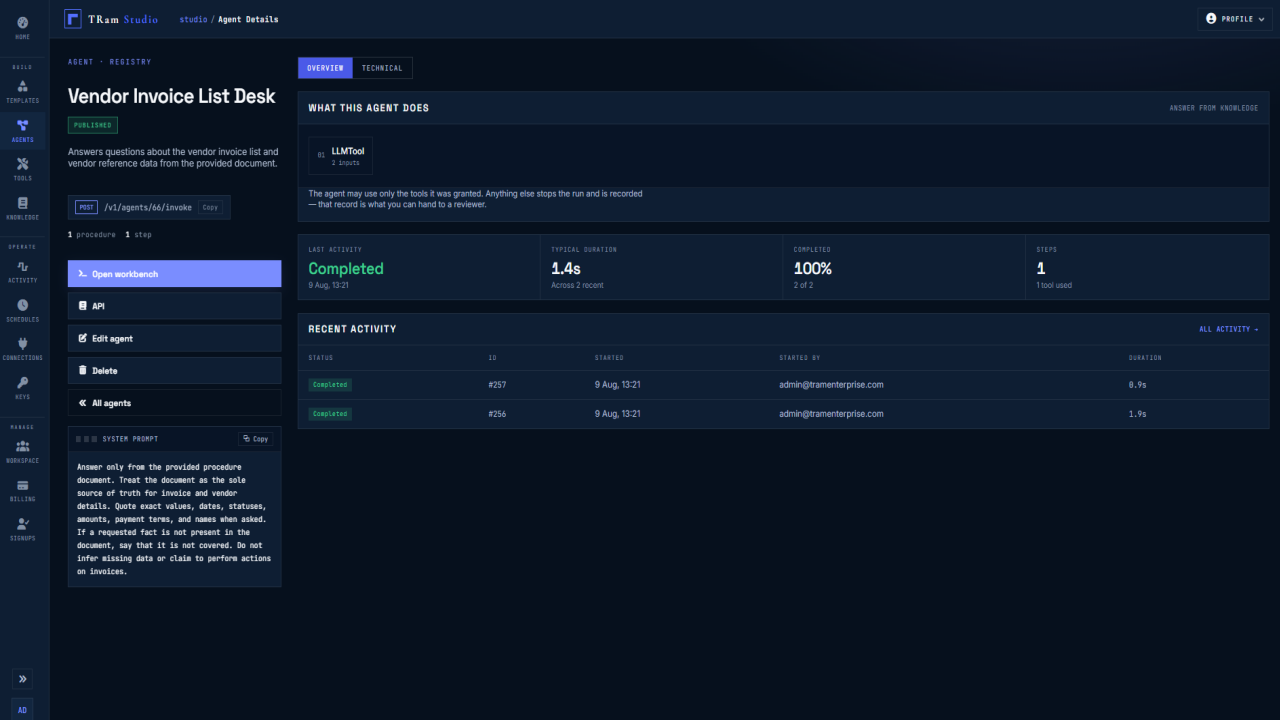Viewport: 1280px width, 720px height.
Task: Click the 1.4s typical duration stat
Action: click(567, 269)
